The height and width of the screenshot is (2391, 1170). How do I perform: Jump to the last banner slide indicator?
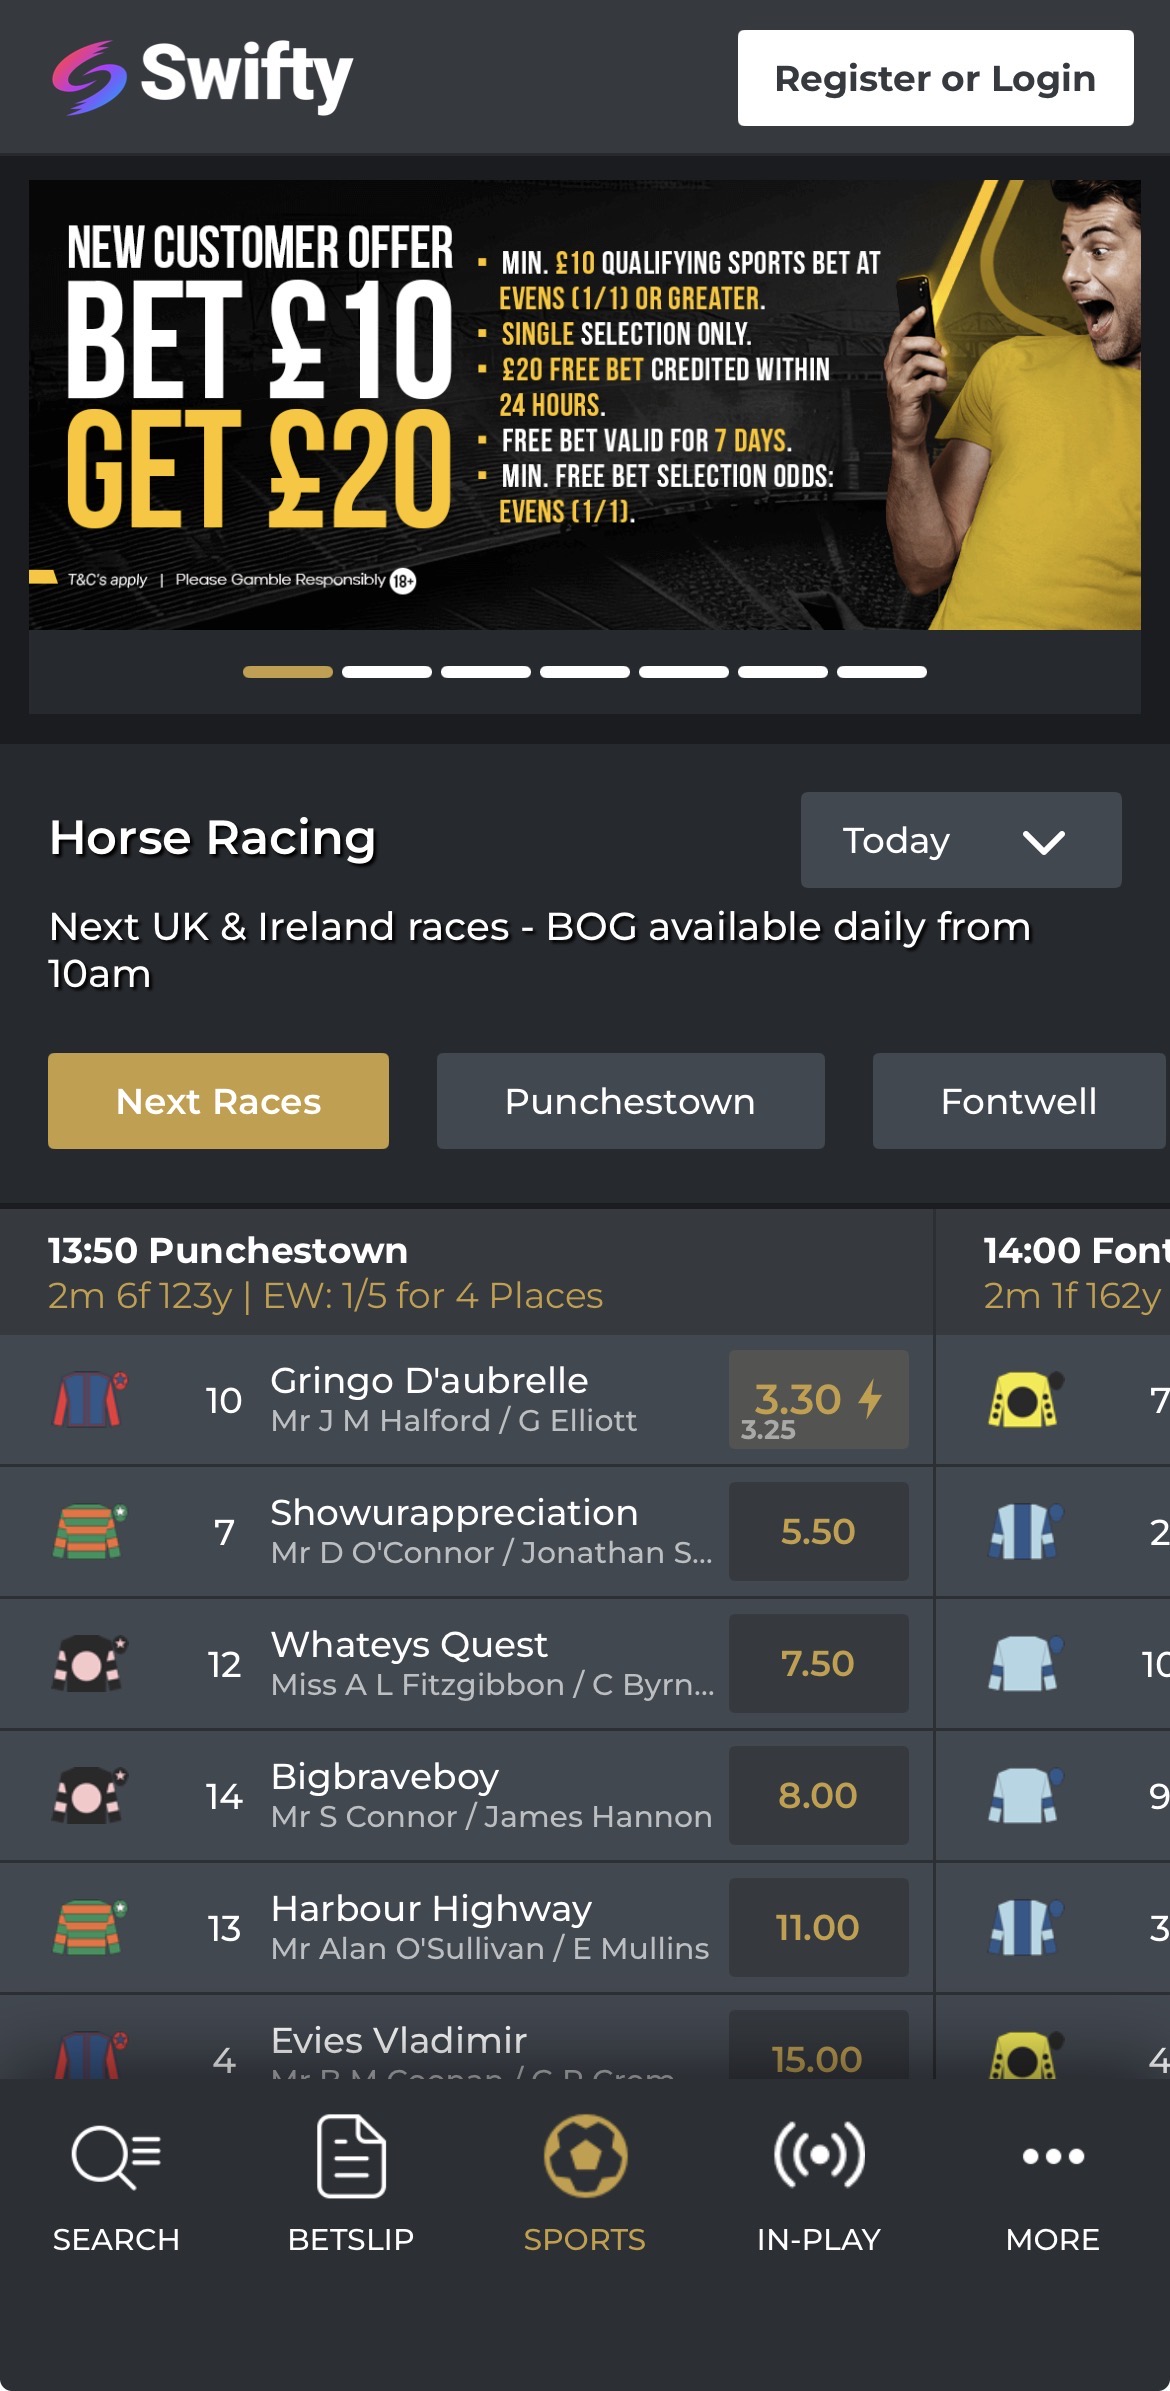[881, 672]
